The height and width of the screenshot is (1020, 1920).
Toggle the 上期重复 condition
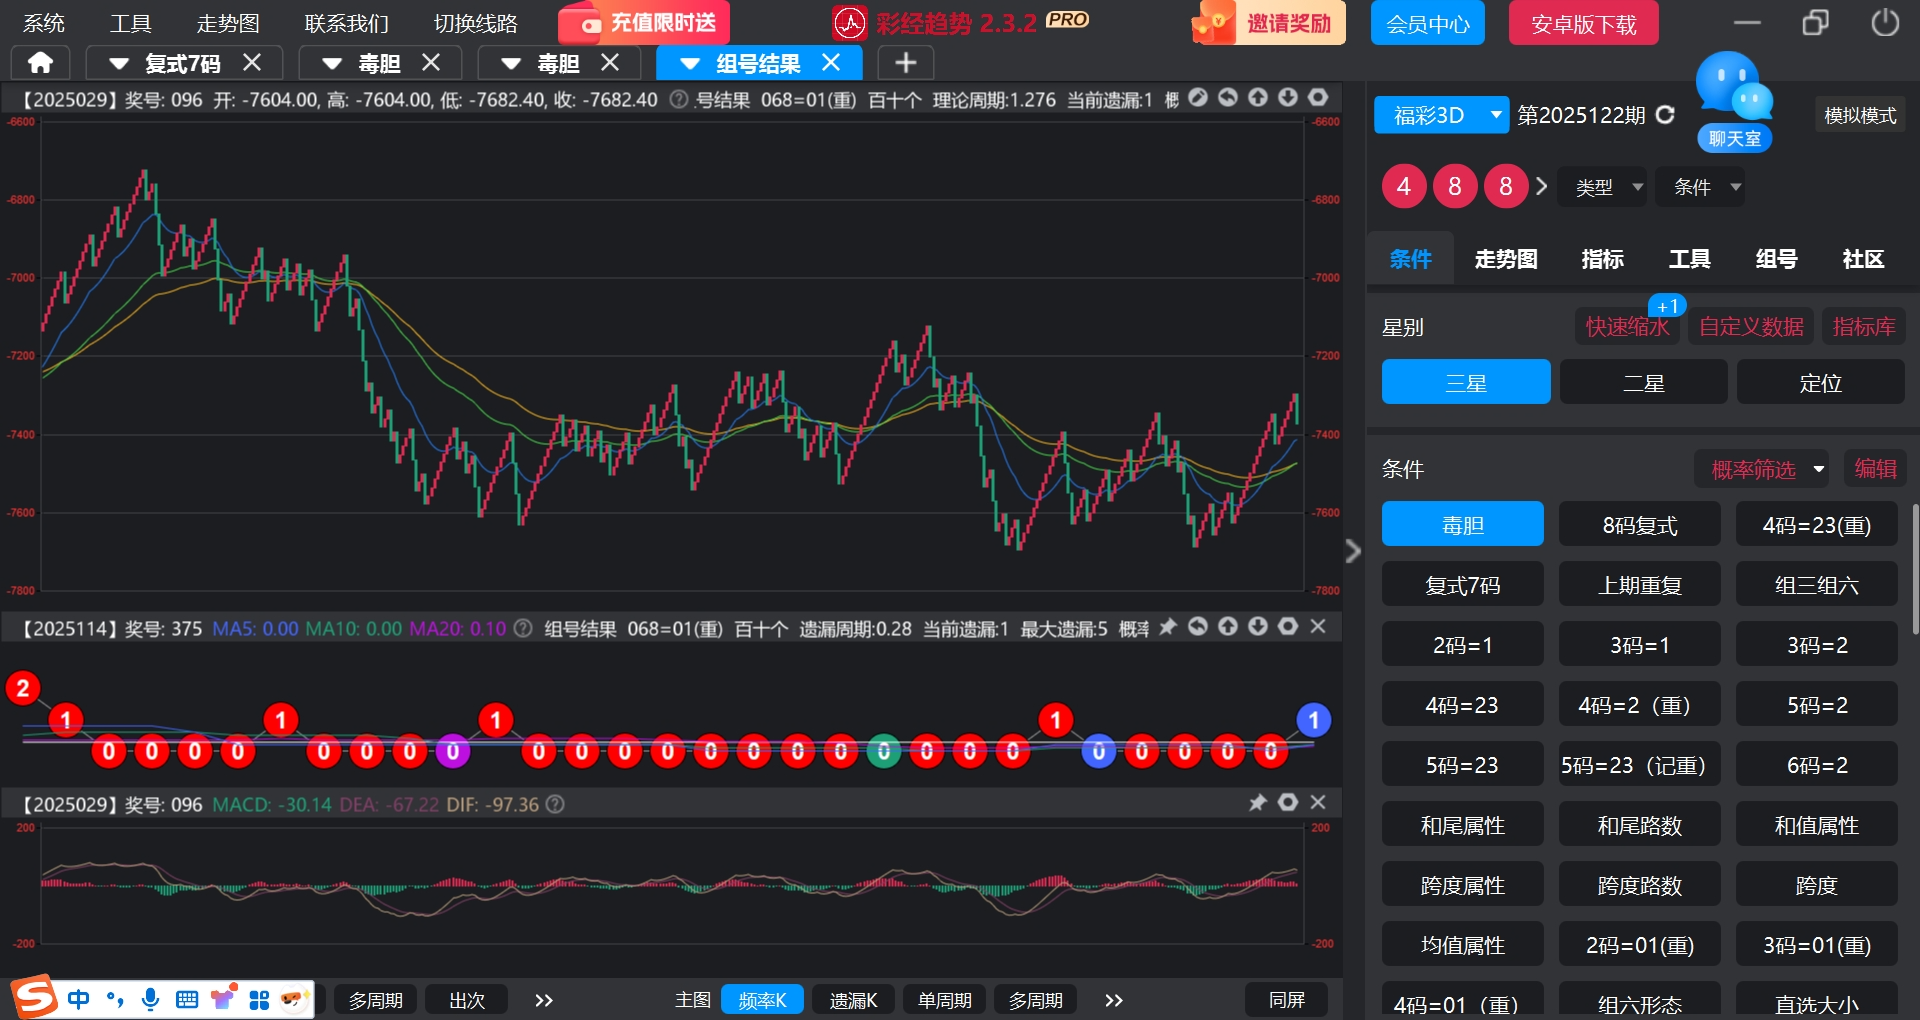1640,584
